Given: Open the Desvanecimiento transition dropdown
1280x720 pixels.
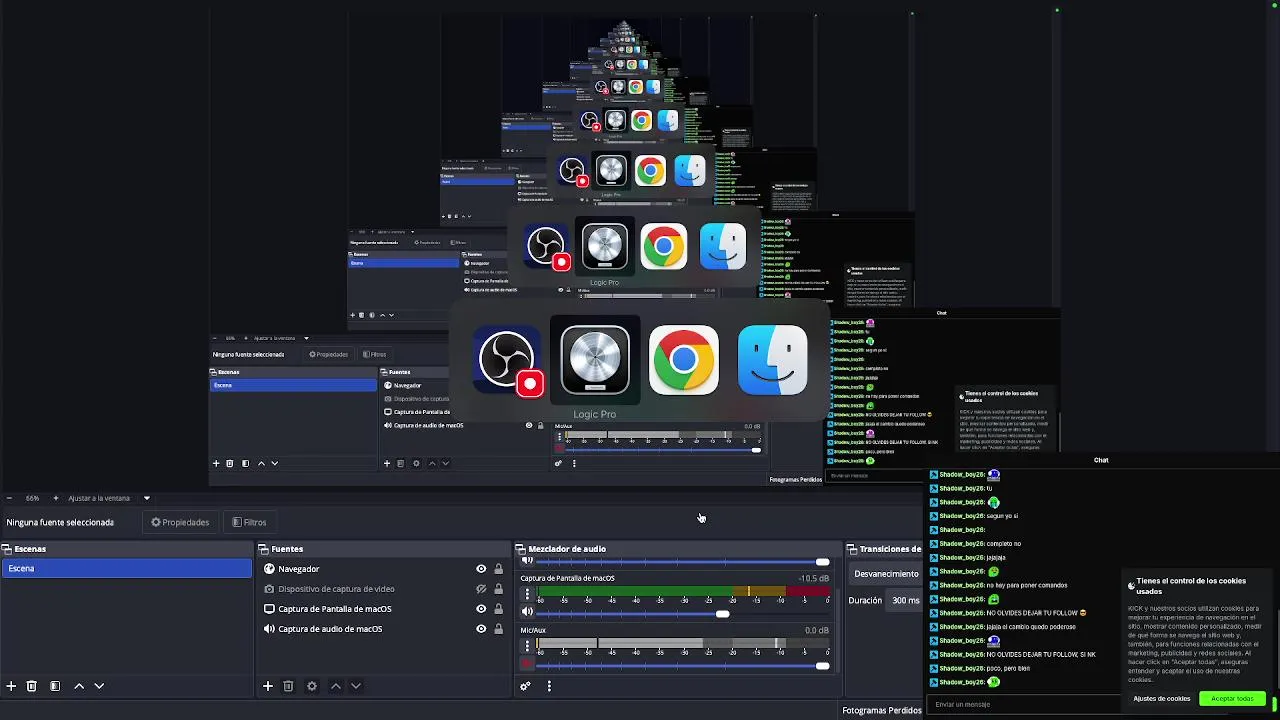Looking at the screenshot, I should pyautogui.click(x=886, y=574).
